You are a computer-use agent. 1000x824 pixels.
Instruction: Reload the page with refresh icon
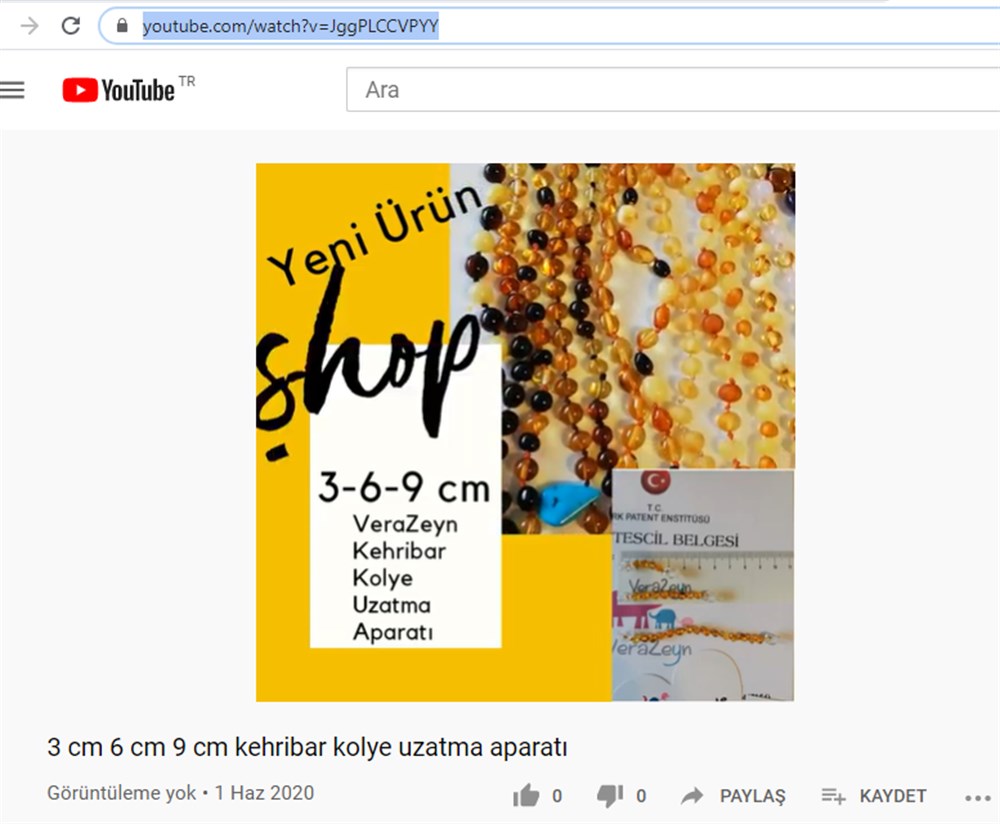71,26
